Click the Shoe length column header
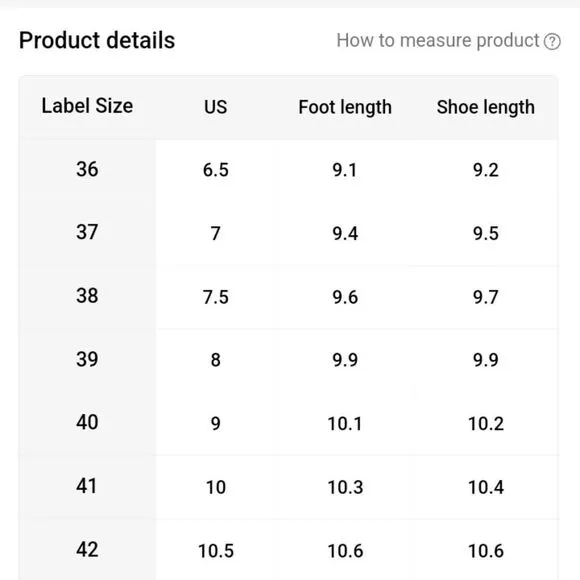This screenshot has height=580, width=580. coord(486,107)
